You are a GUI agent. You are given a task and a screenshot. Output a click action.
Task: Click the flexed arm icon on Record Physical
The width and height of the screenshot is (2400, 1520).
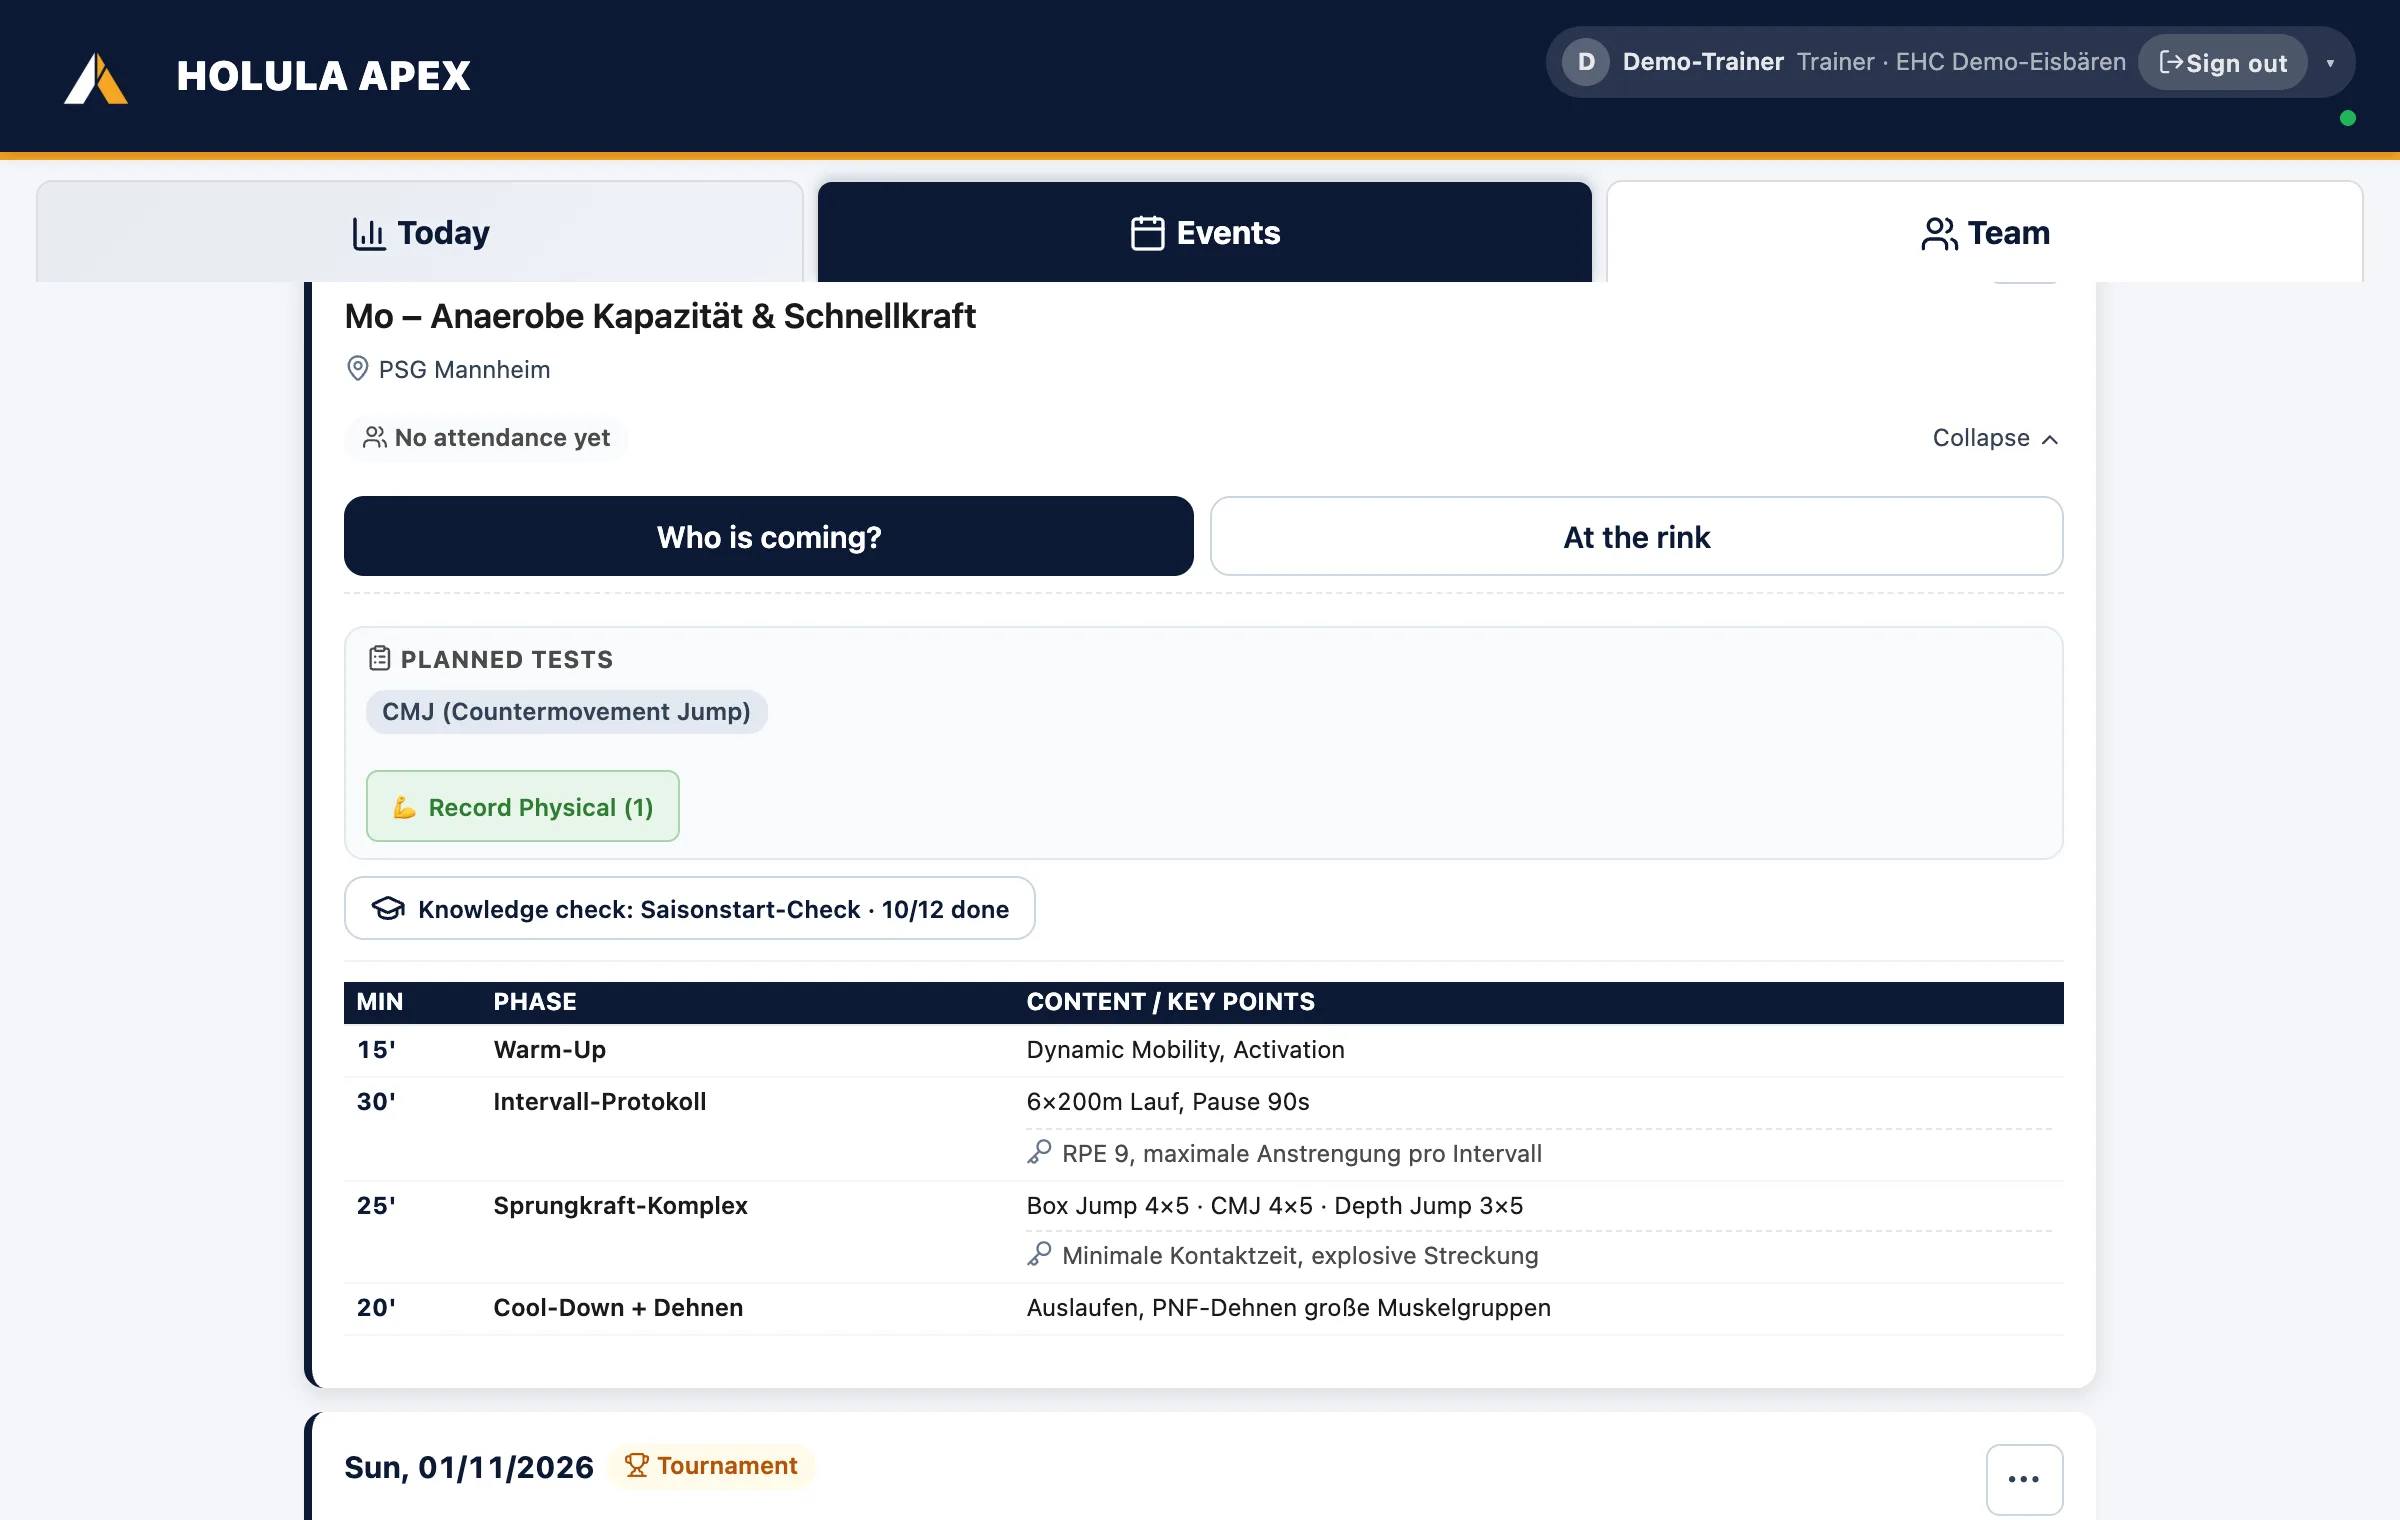(404, 807)
